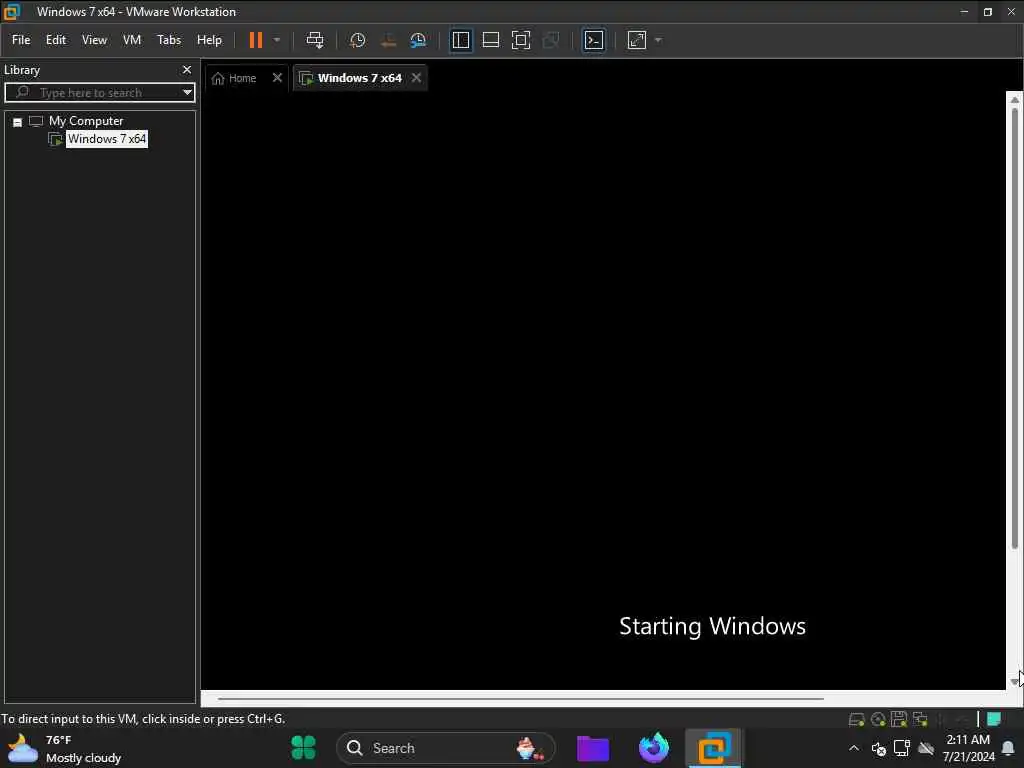
Task: Open the Edit menu
Action: [x=56, y=40]
